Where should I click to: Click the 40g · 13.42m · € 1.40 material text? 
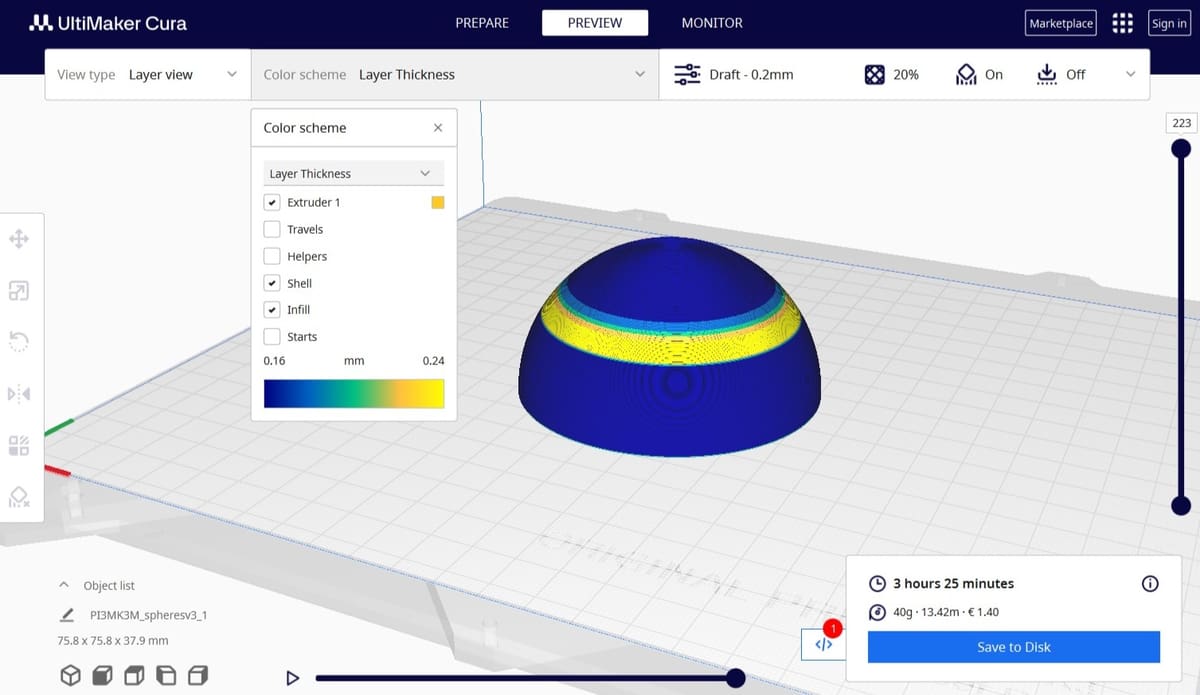click(x=946, y=612)
